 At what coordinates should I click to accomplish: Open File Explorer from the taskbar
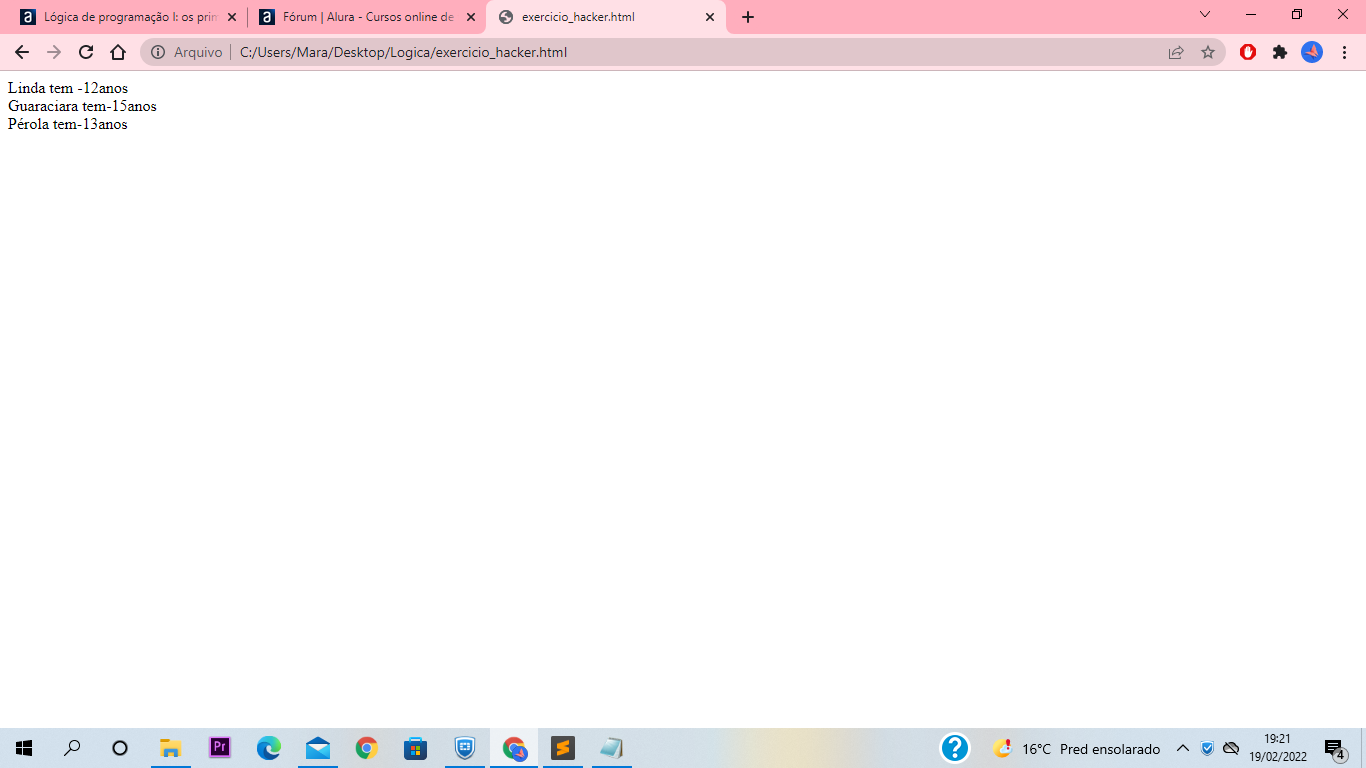[171, 748]
